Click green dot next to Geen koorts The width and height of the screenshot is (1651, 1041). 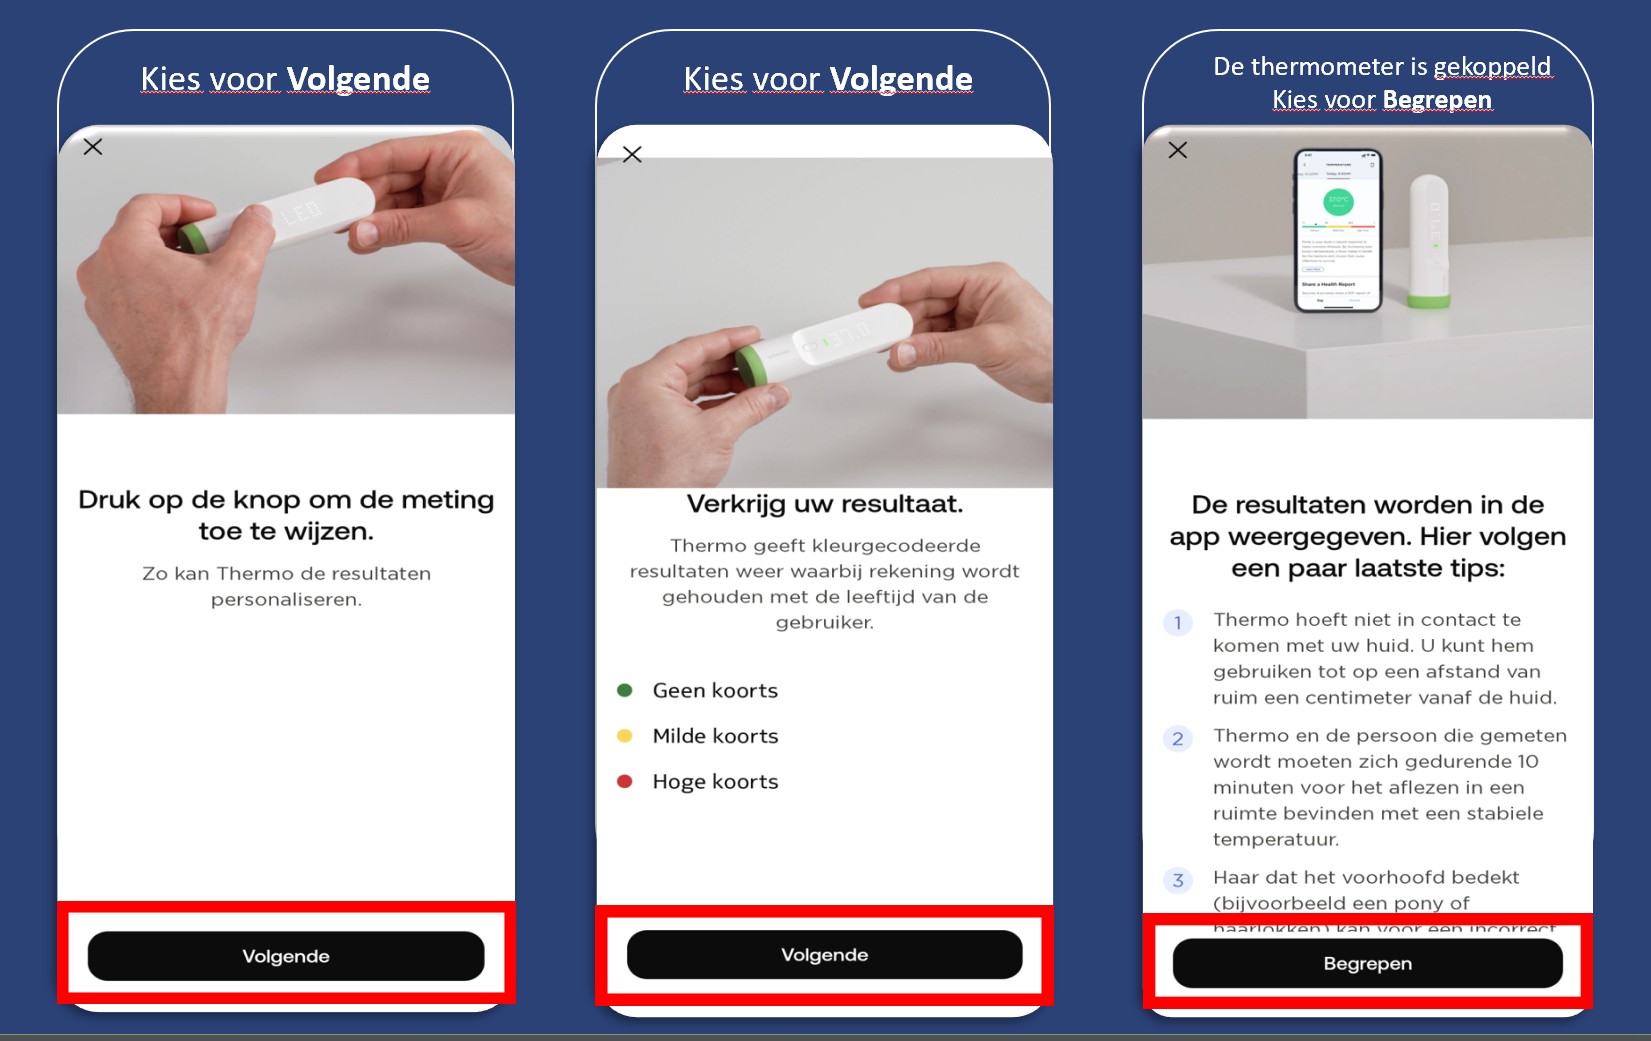(x=625, y=690)
